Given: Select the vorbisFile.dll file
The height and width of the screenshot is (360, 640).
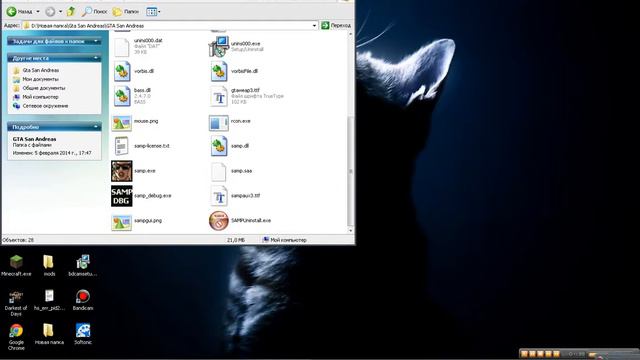Looking at the screenshot, I should coord(233,71).
